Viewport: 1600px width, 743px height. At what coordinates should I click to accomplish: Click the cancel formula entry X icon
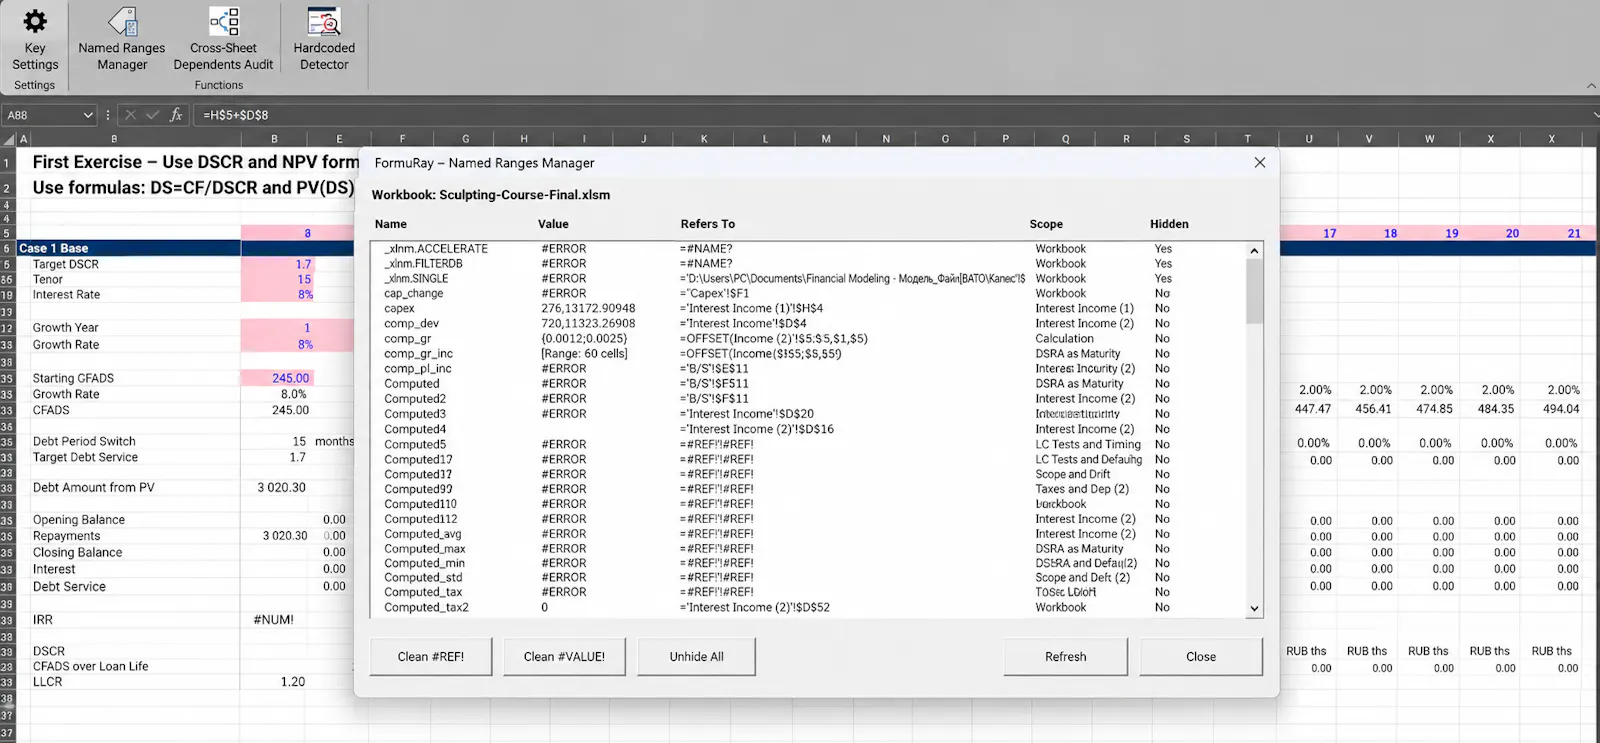click(130, 115)
